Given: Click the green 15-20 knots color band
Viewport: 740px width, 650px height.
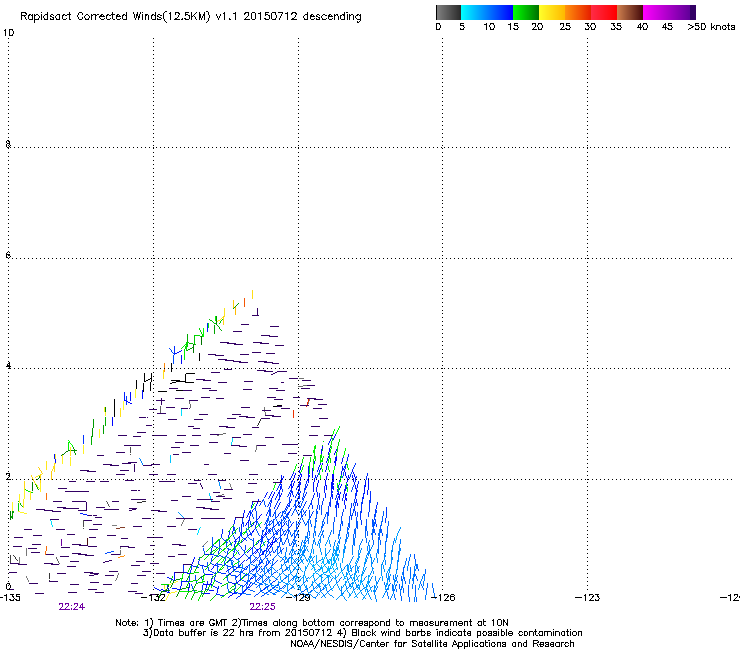Looking at the screenshot, I should click(x=526, y=12).
